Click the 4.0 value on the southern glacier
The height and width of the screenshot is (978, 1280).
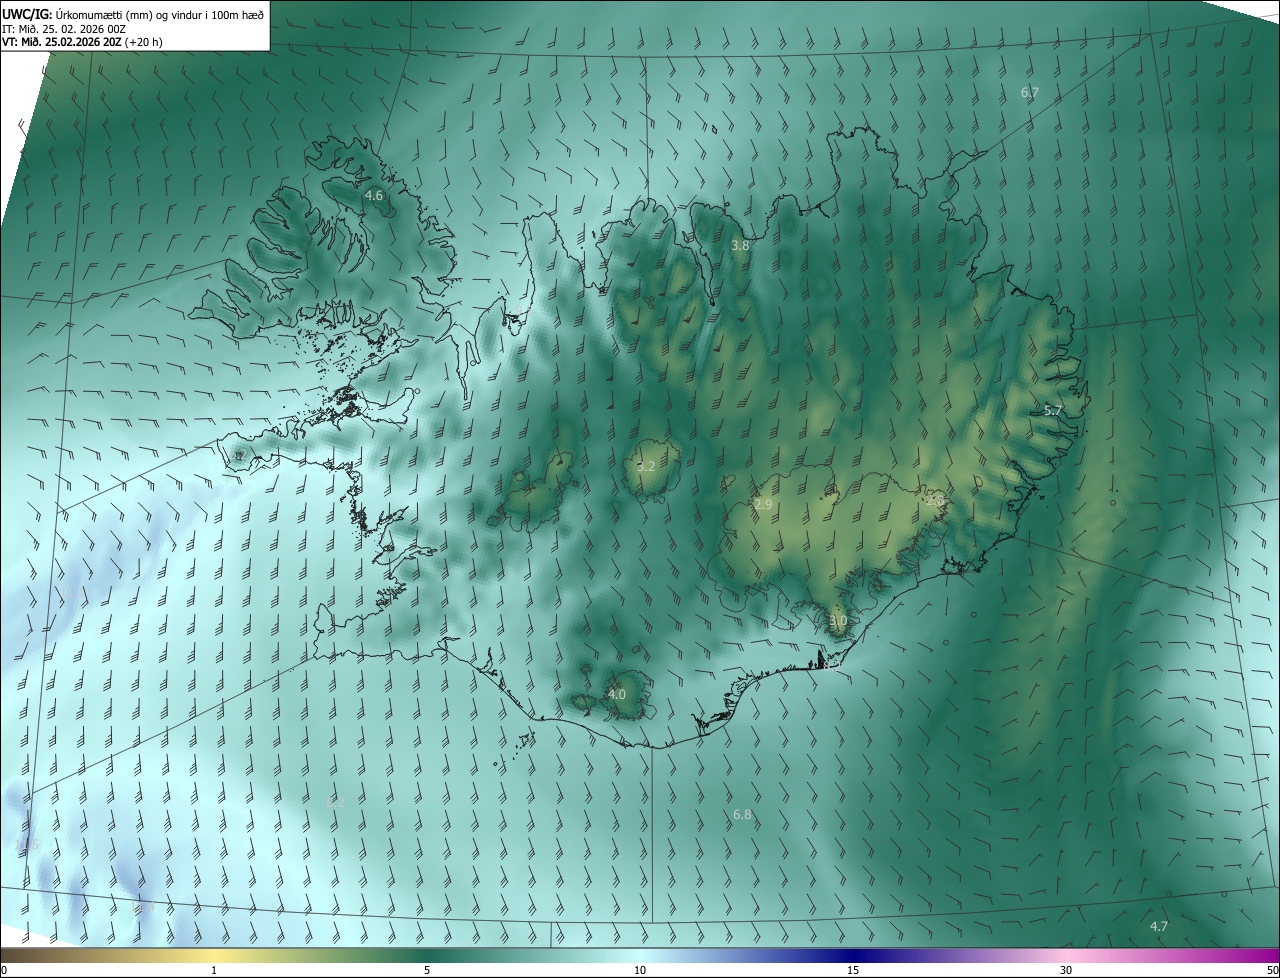coord(617,695)
